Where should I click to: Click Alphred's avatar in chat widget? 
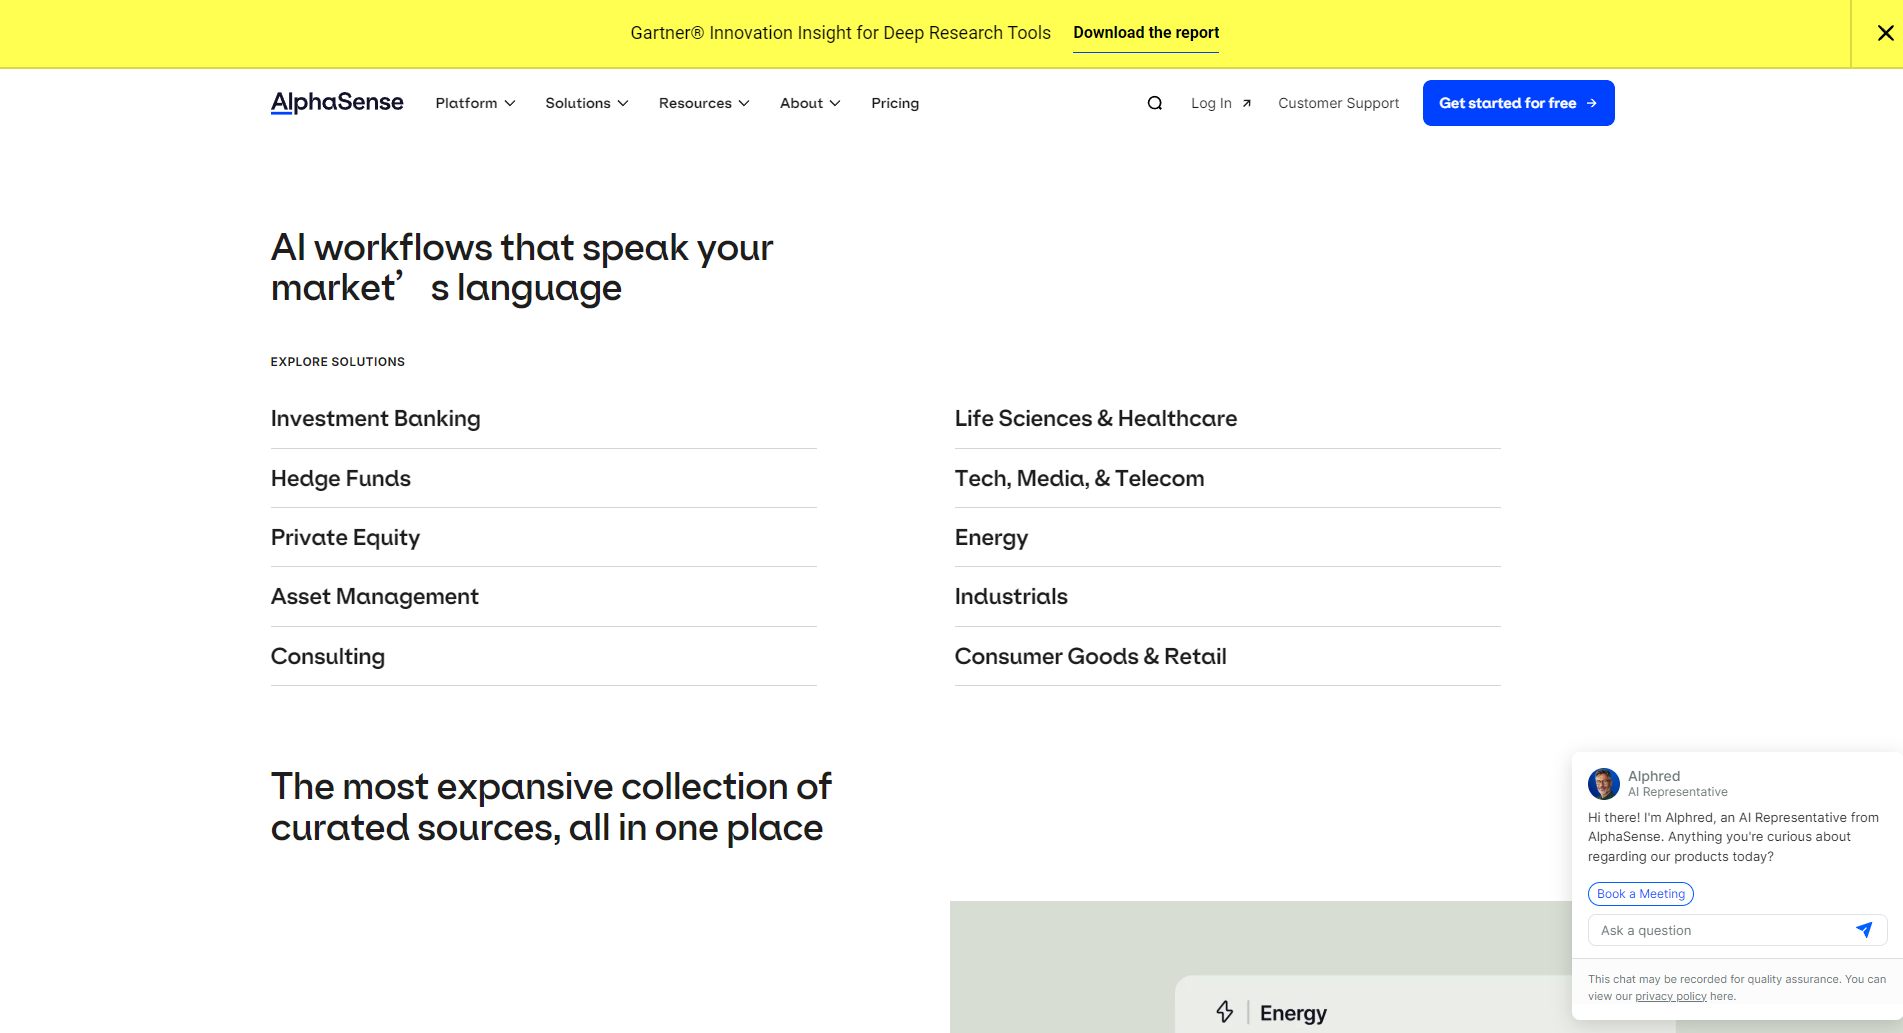(x=1603, y=784)
